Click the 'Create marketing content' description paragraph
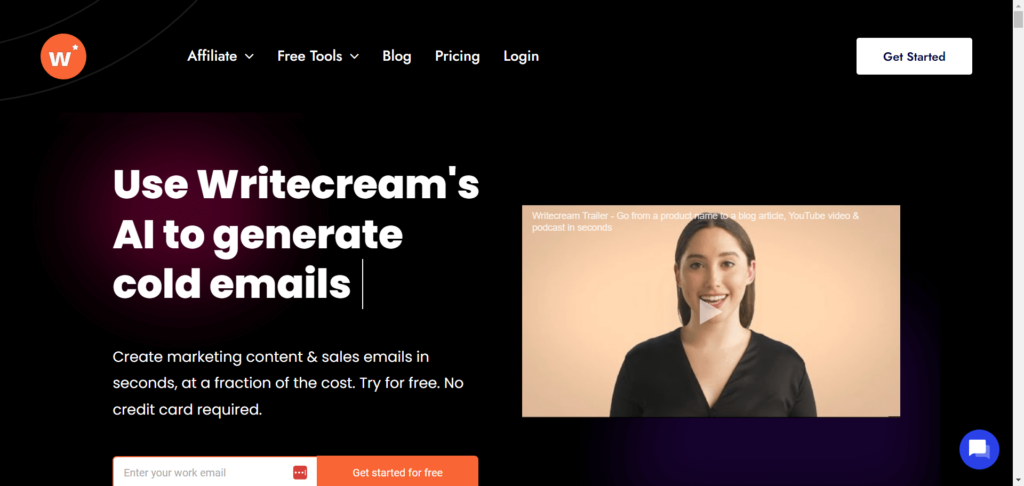Viewport: 1024px width, 486px height. [288, 383]
